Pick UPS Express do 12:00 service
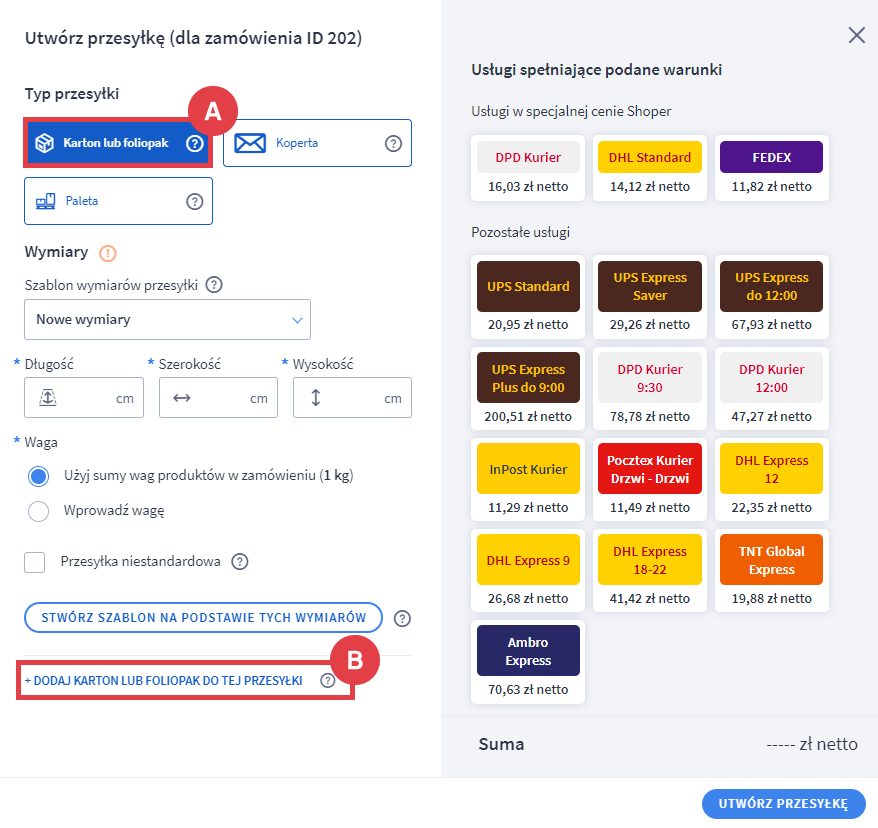 pos(772,297)
